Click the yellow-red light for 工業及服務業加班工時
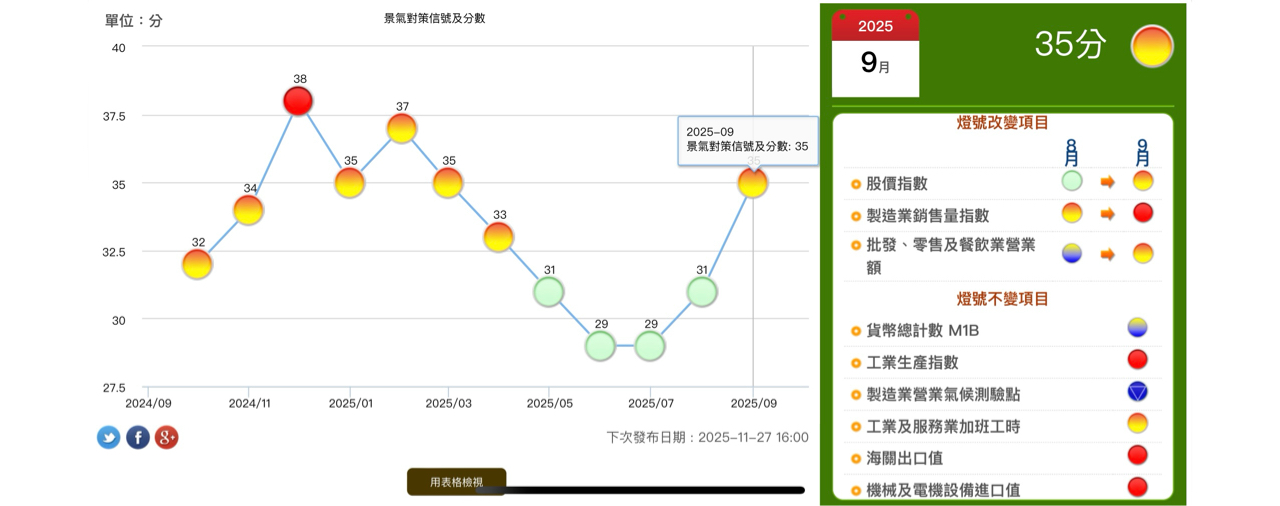 [1137, 423]
